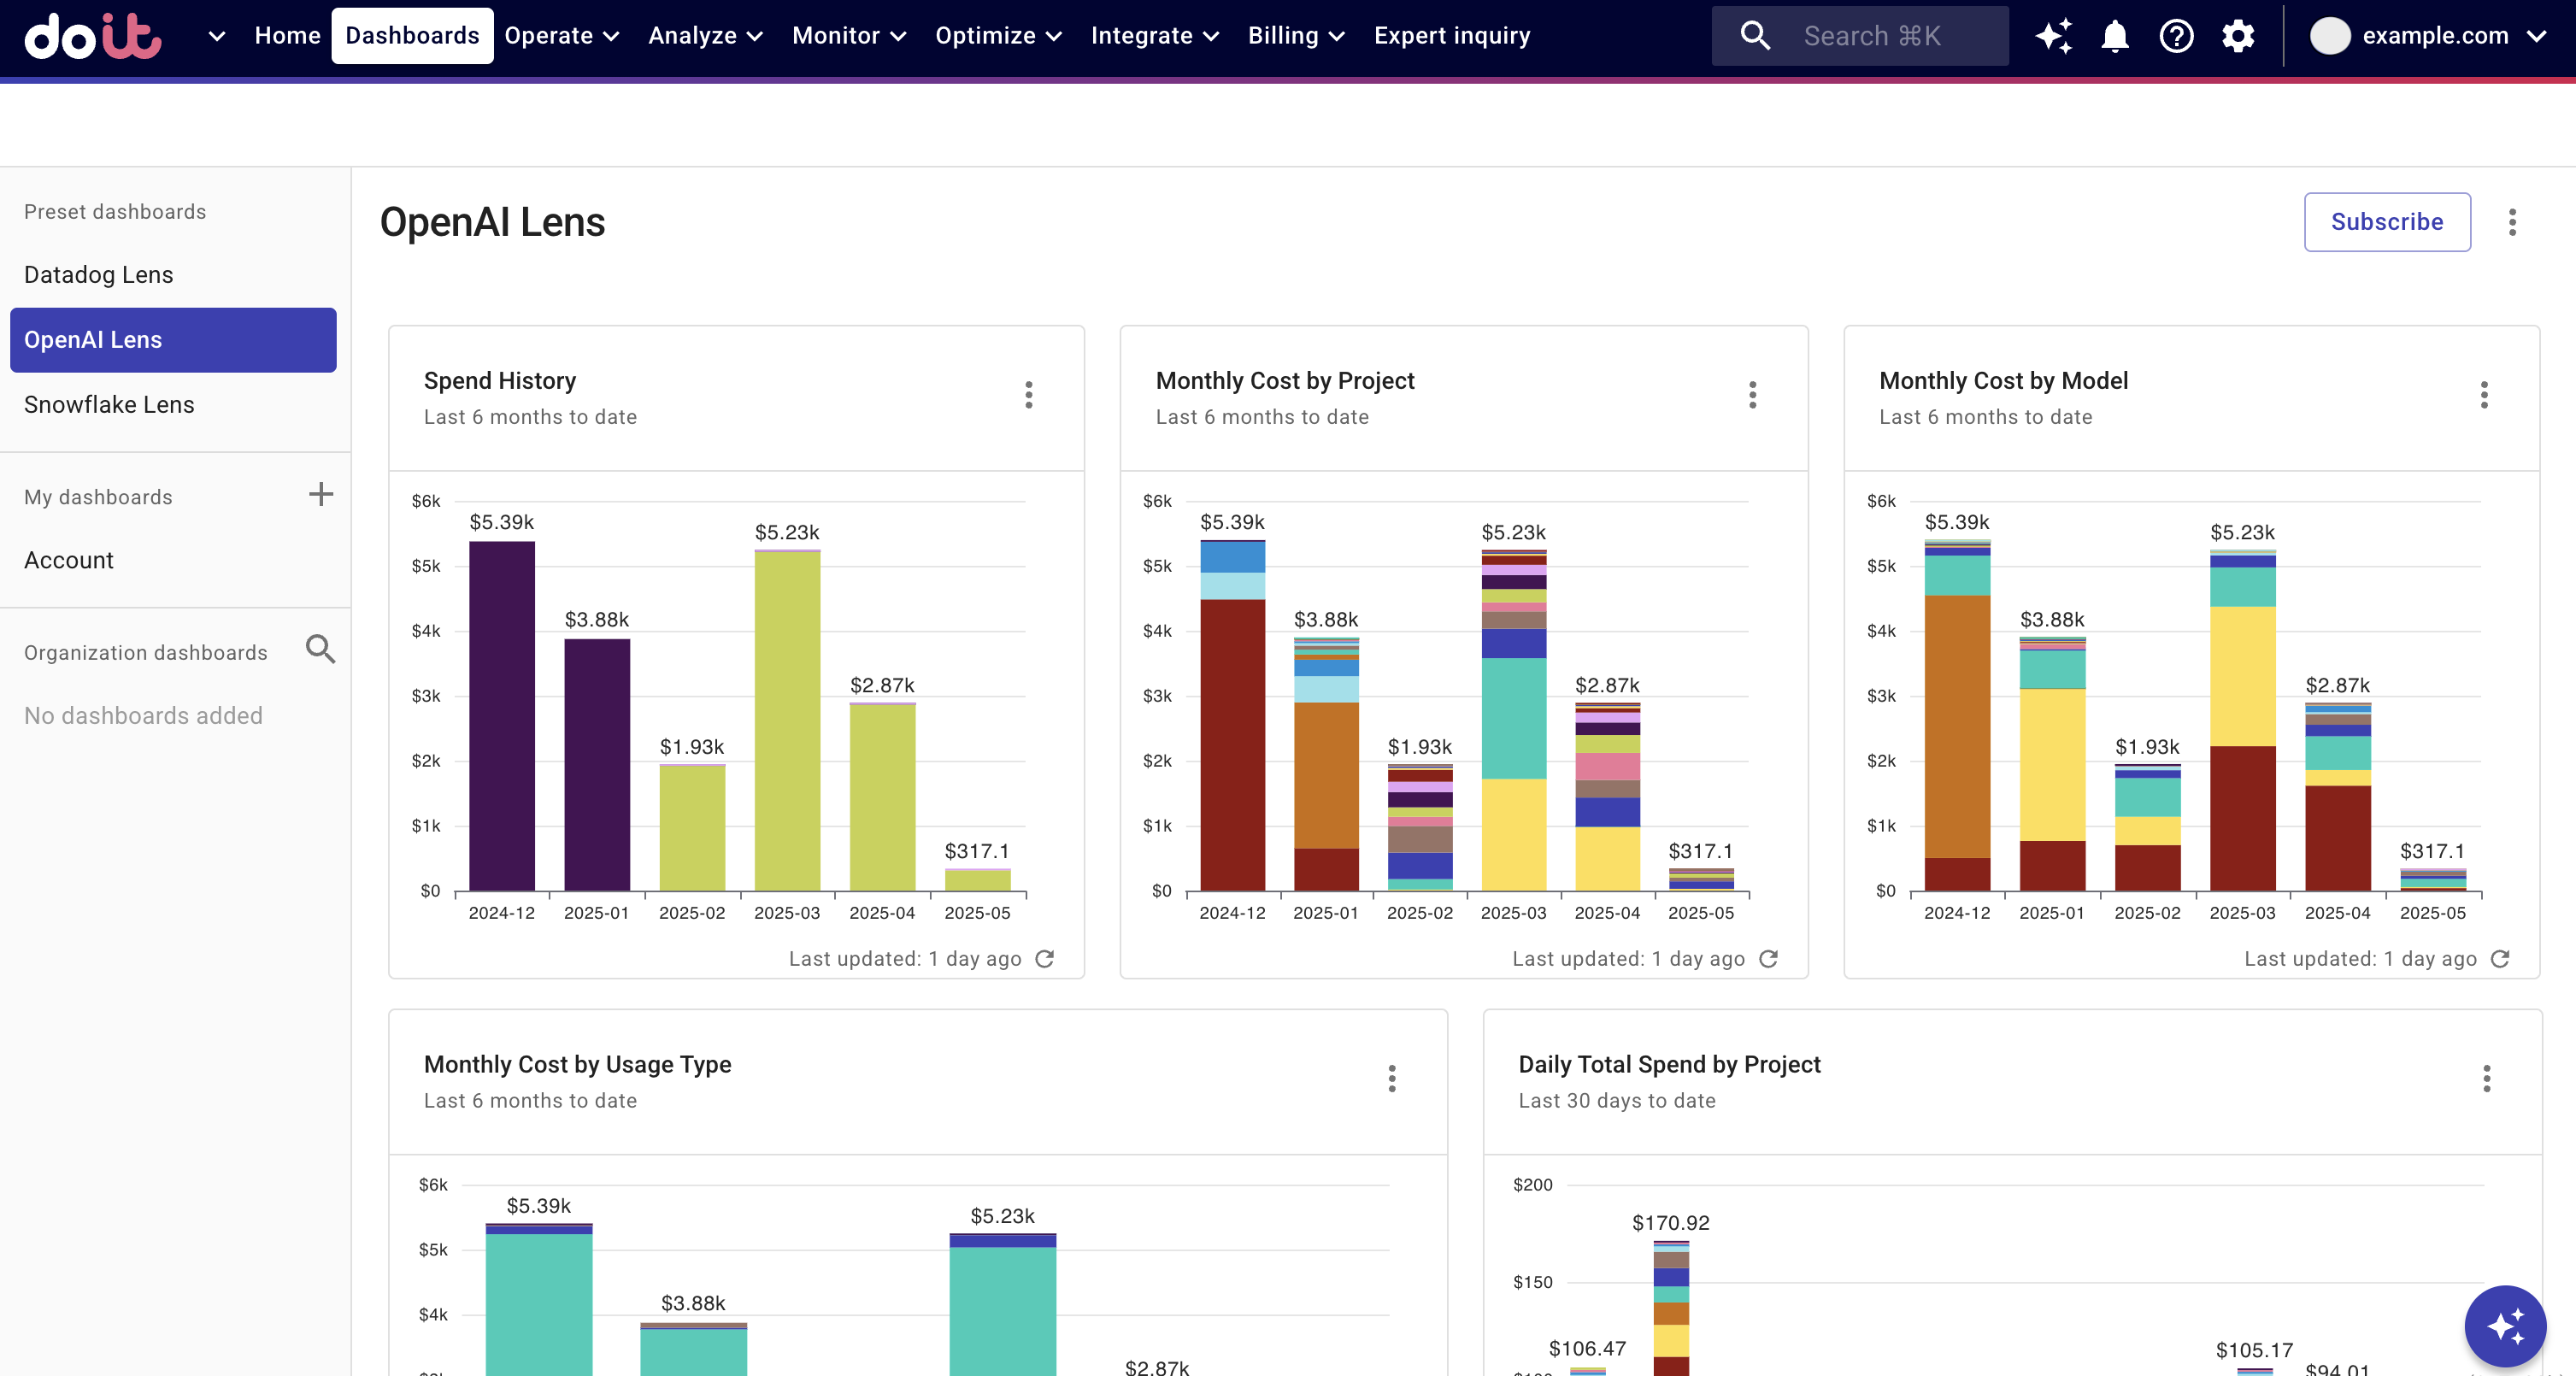This screenshot has height=1376, width=2576.
Task: Click the 2024-12 bar in Spend History
Action: (x=502, y=716)
